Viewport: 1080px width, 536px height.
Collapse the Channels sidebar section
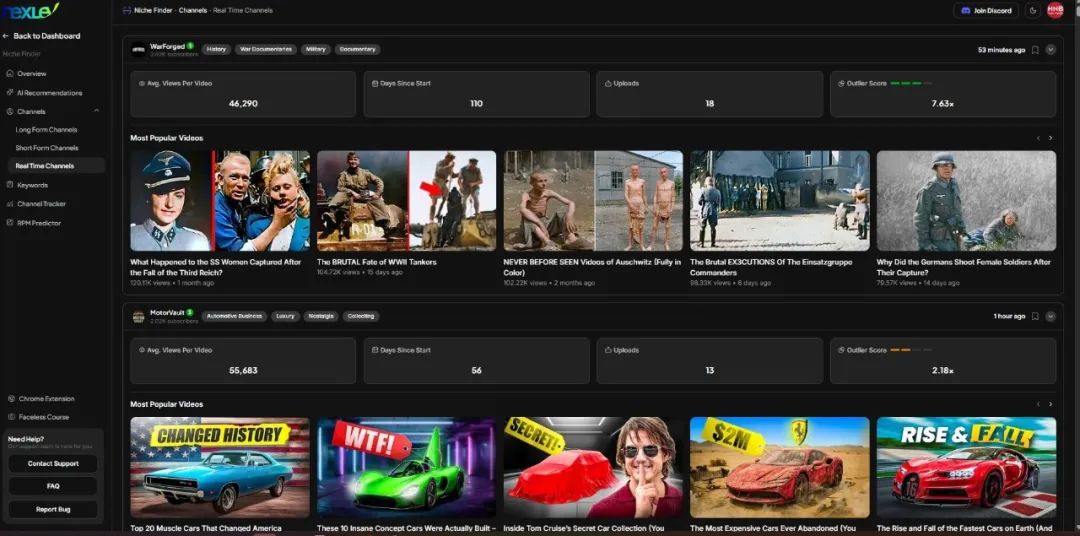[96, 111]
